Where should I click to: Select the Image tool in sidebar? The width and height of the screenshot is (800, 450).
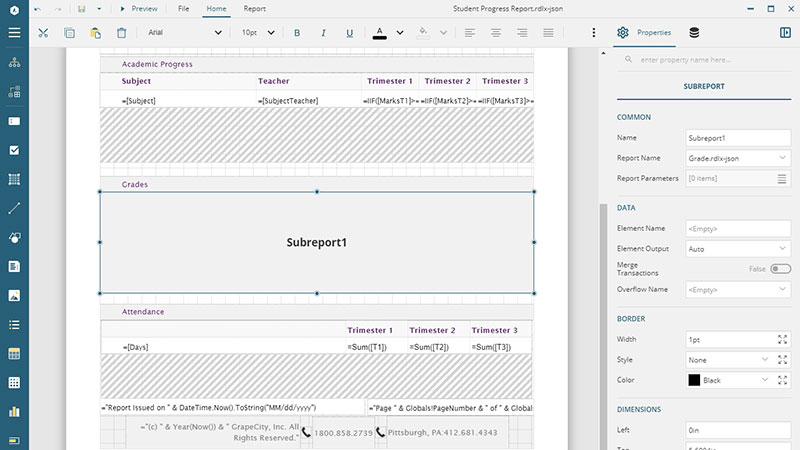14,296
